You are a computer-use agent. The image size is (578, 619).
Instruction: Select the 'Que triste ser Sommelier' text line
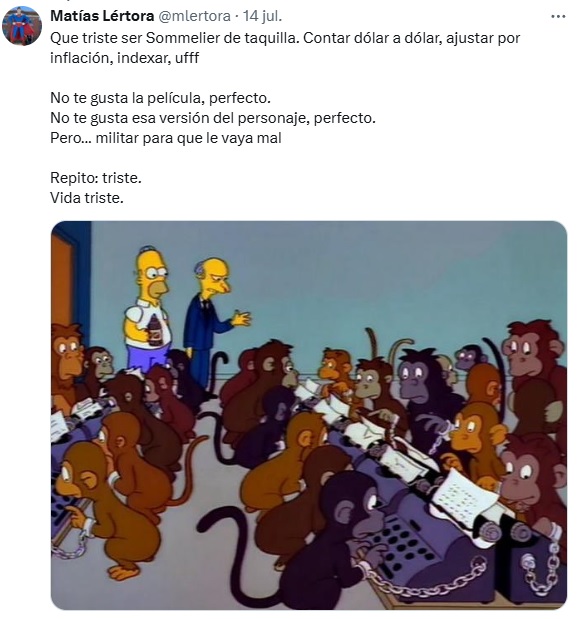285,38
